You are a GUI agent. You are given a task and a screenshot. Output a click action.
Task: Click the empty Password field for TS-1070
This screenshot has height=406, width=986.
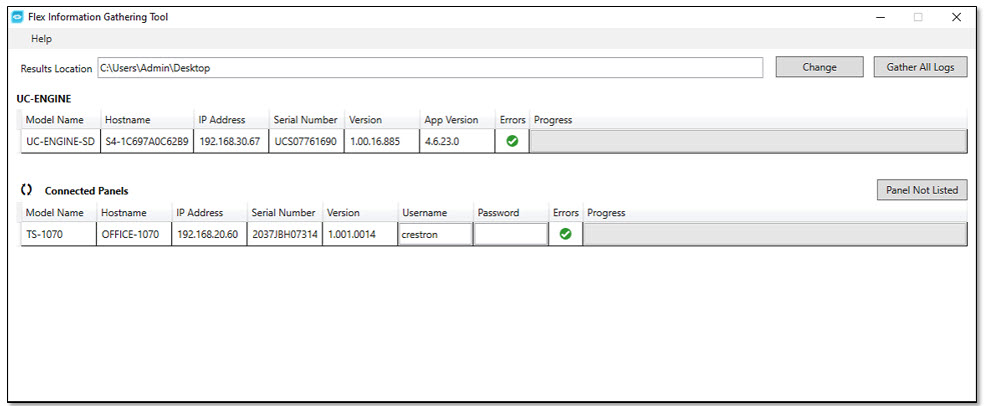[510, 234]
